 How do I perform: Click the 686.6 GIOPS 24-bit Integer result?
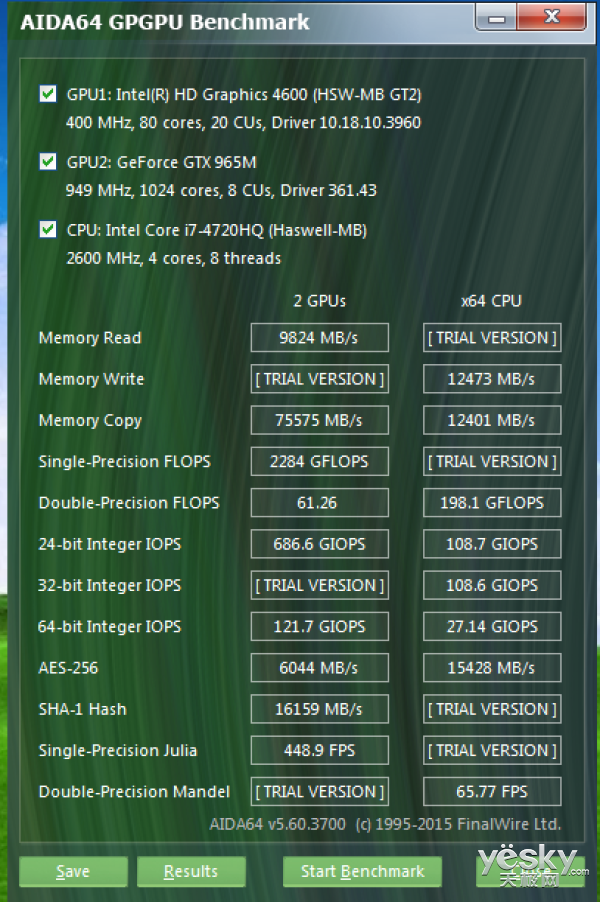coord(318,544)
